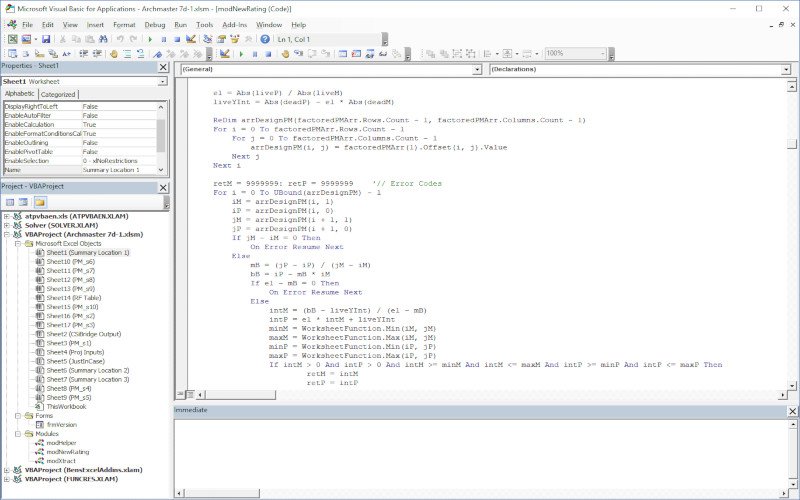The width and height of the screenshot is (800, 500).
Task: Collapse the Modules folder in project tree
Action: pyautogui.click(x=19, y=433)
